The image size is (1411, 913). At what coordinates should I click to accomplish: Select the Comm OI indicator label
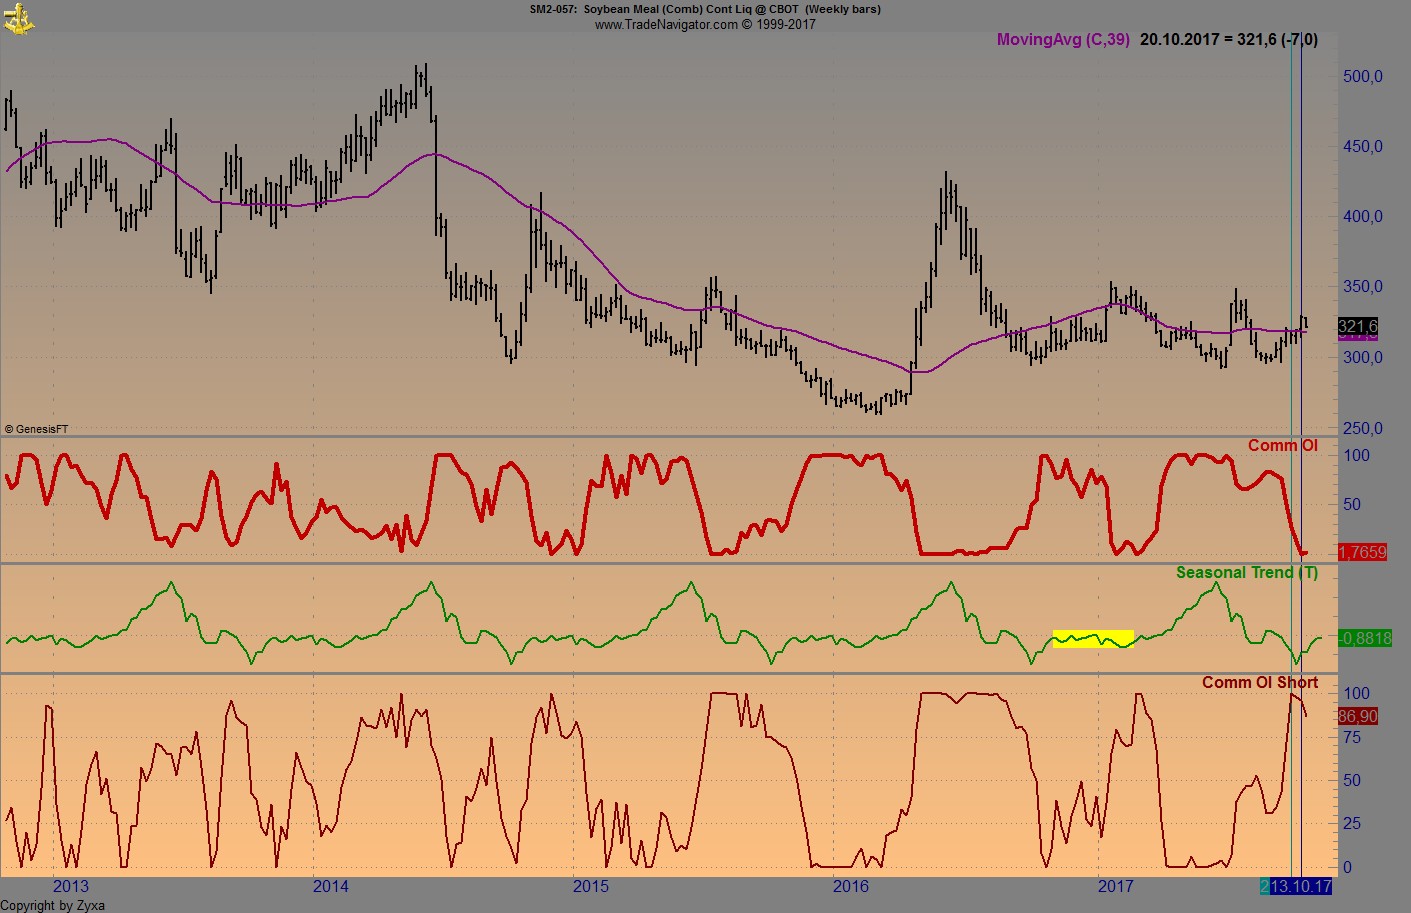pyautogui.click(x=1282, y=446)
